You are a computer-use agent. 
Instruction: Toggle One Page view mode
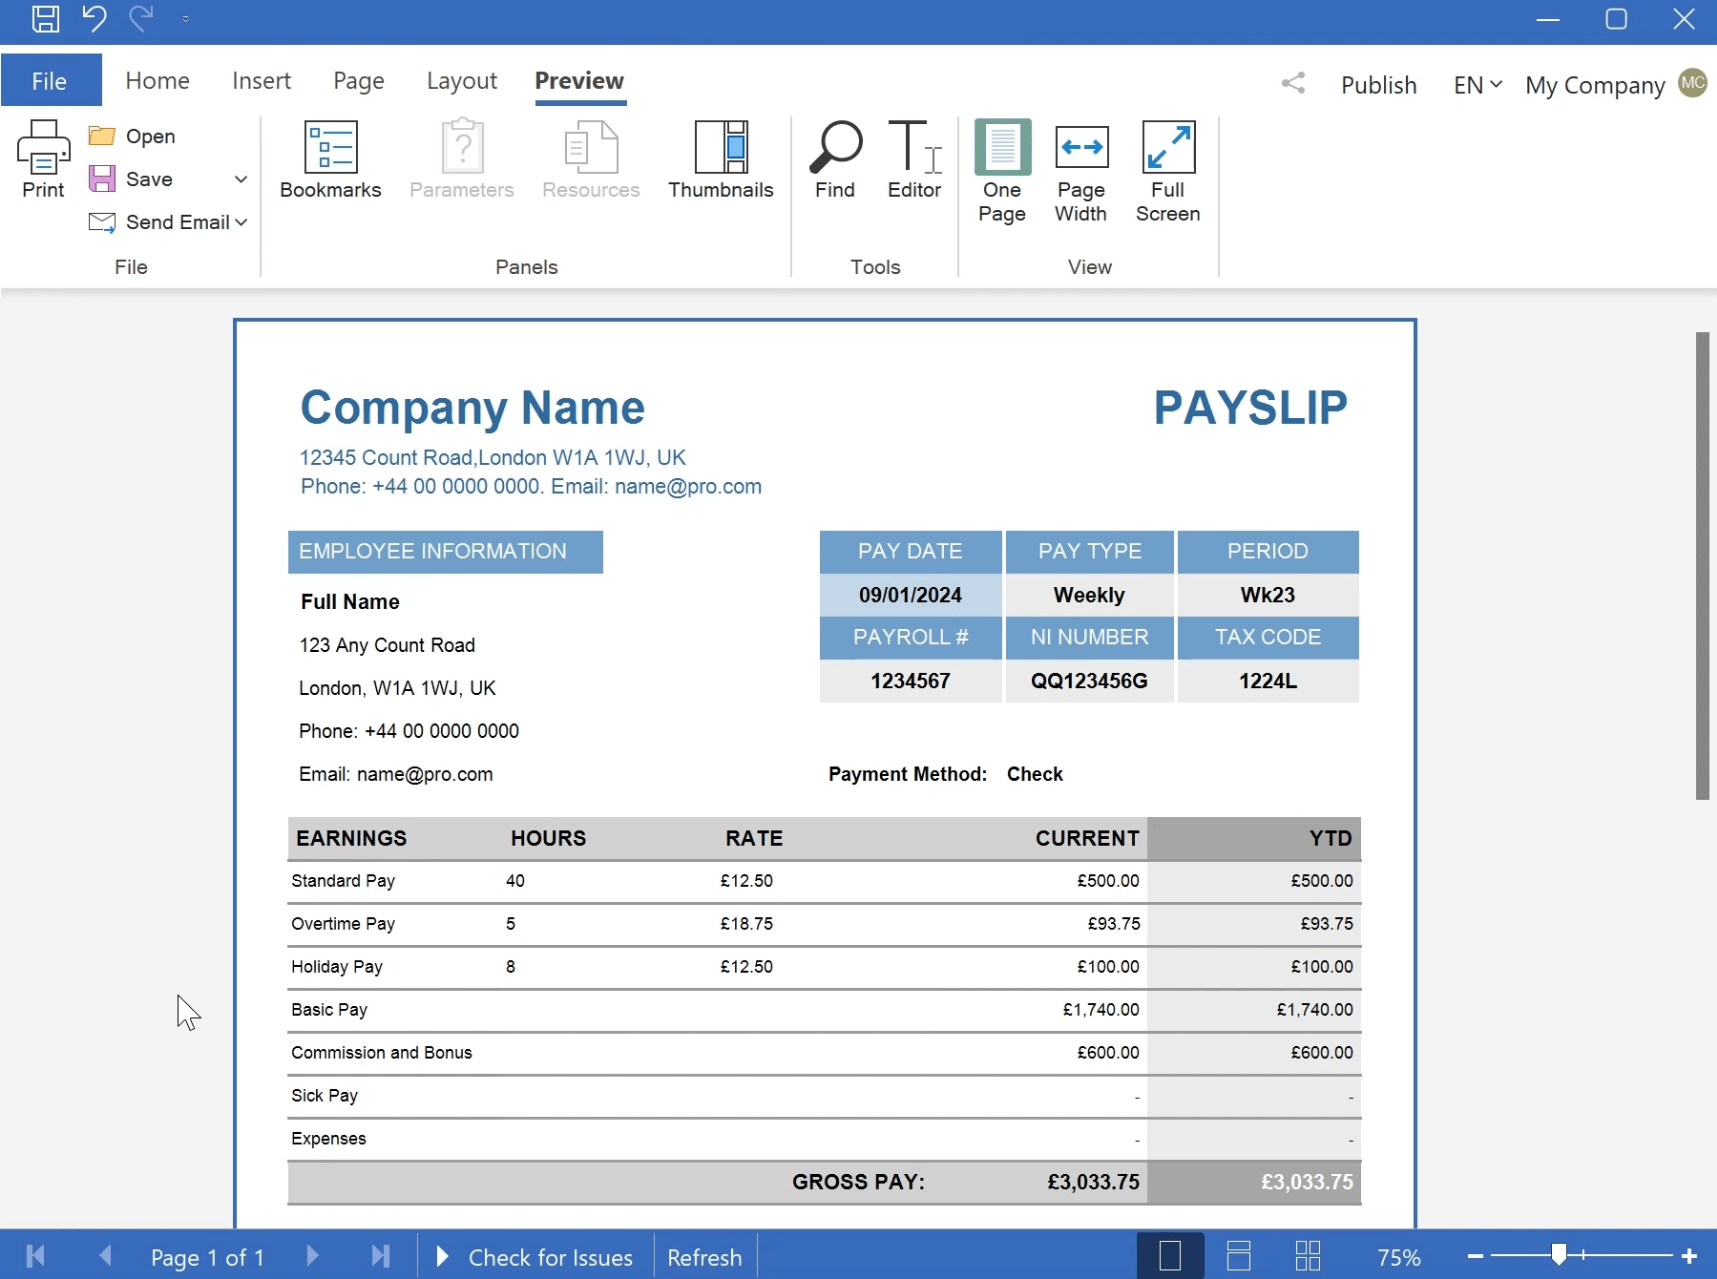[1002, 172]
